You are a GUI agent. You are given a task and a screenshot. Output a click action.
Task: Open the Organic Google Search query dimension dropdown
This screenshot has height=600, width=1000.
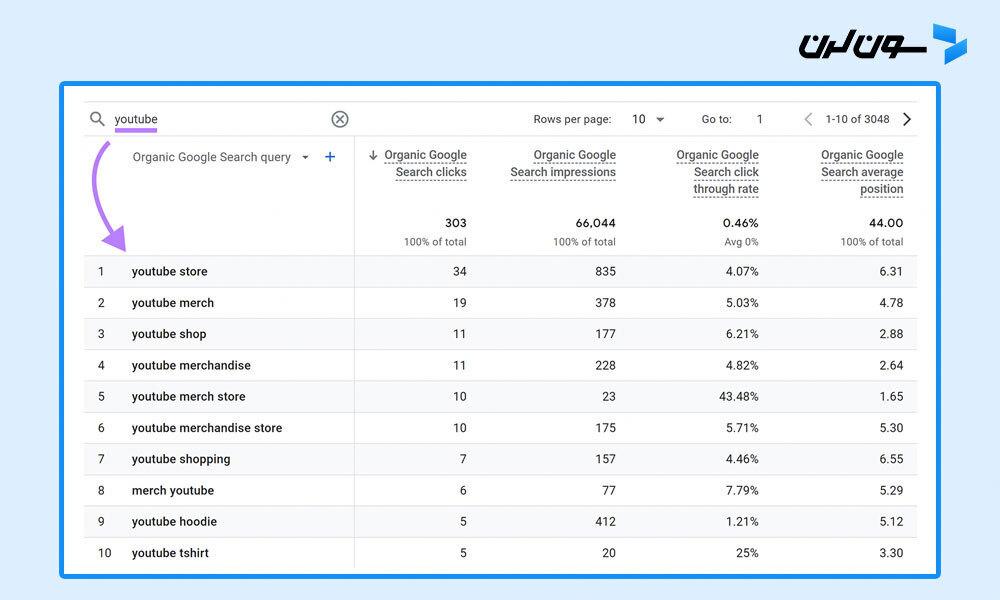pyautogui.click(x=220, y=157)
